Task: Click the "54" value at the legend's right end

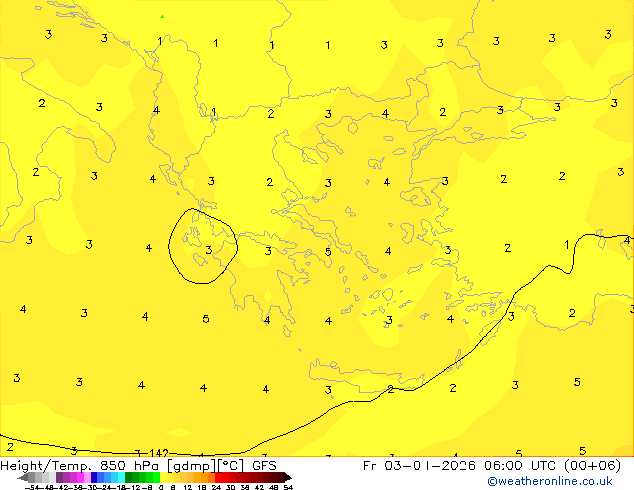Action: pos(288,487)
